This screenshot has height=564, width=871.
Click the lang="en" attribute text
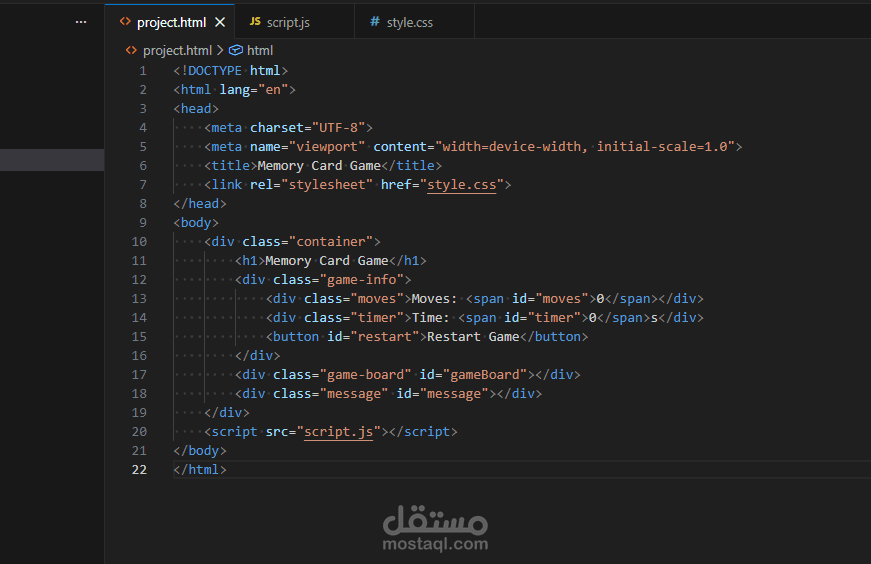[254, 90]
